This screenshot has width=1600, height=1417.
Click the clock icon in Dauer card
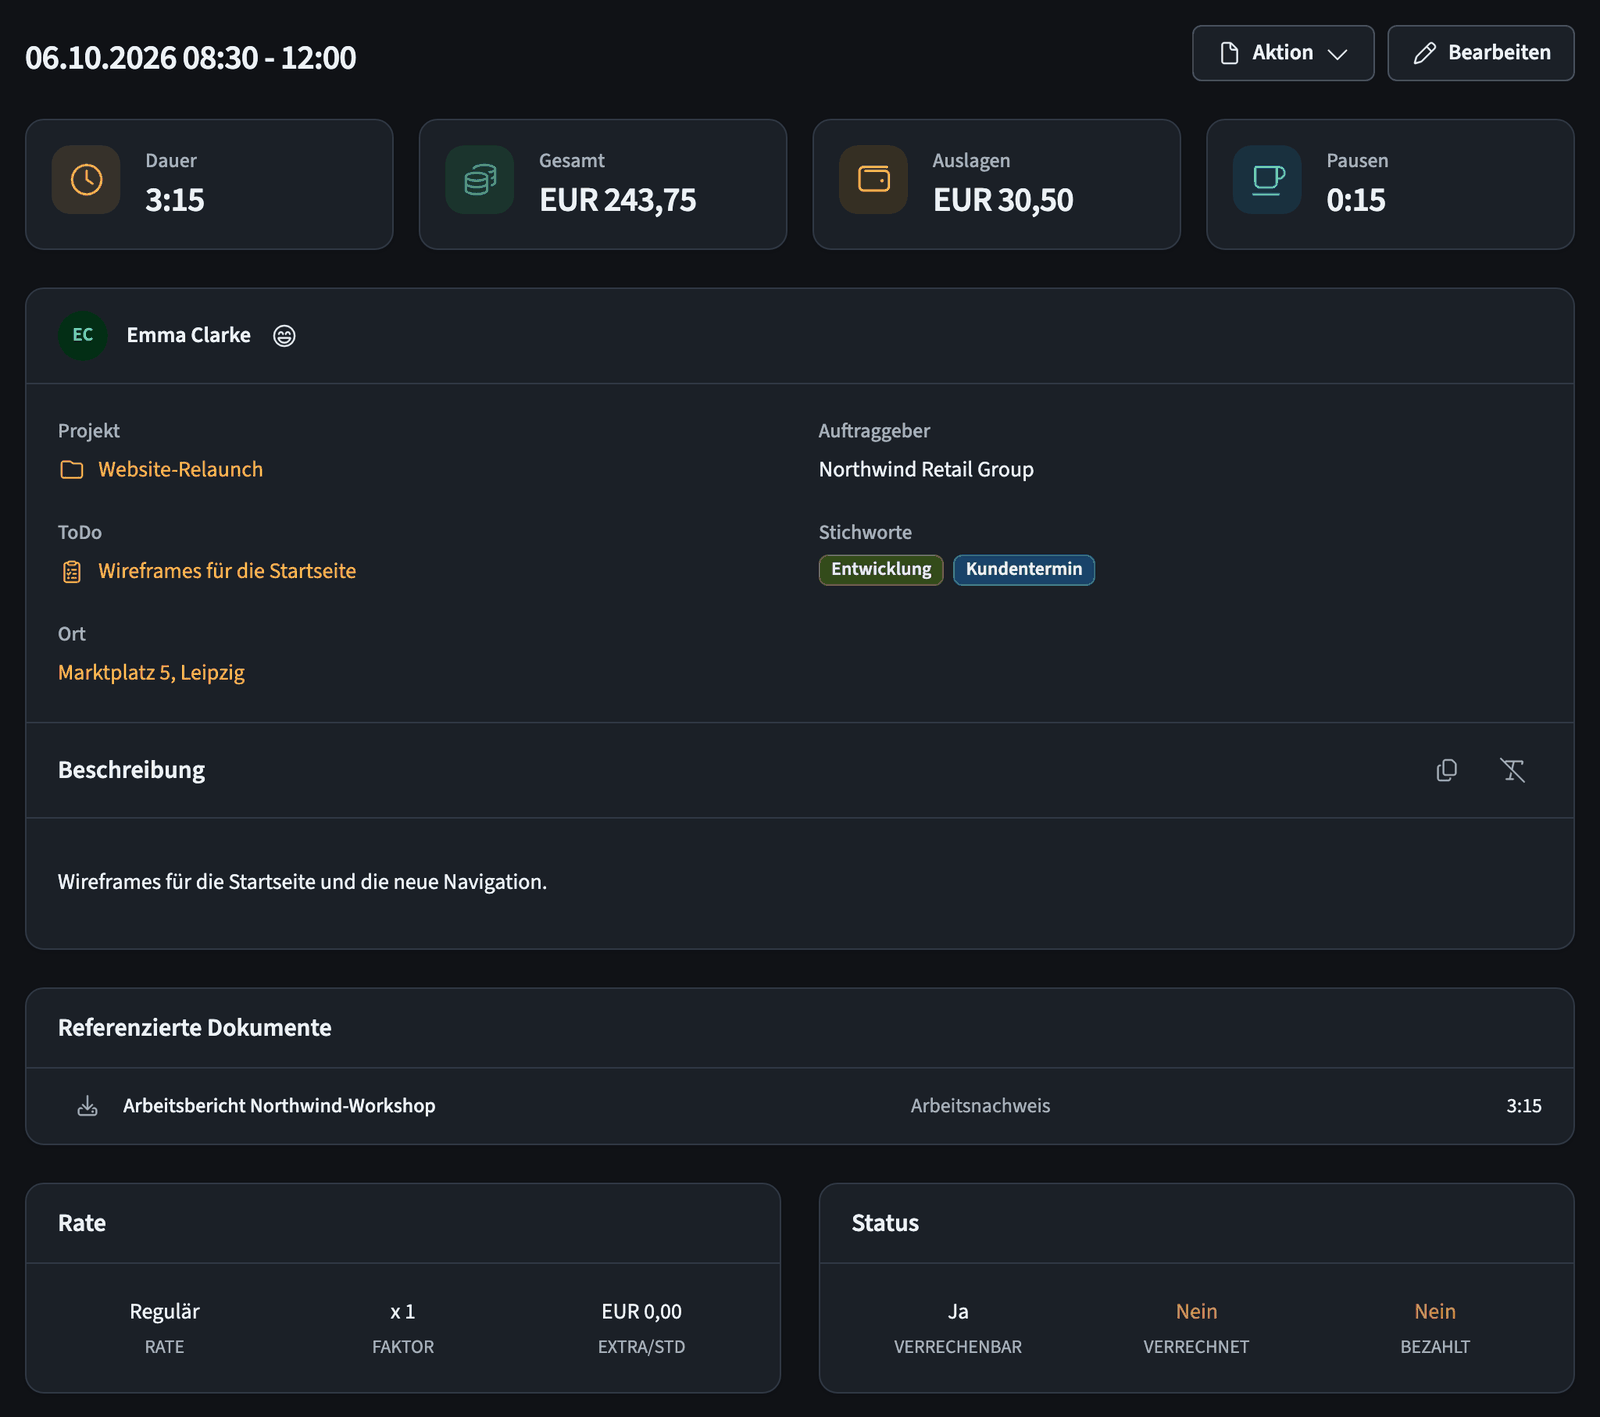coord(86,180)
